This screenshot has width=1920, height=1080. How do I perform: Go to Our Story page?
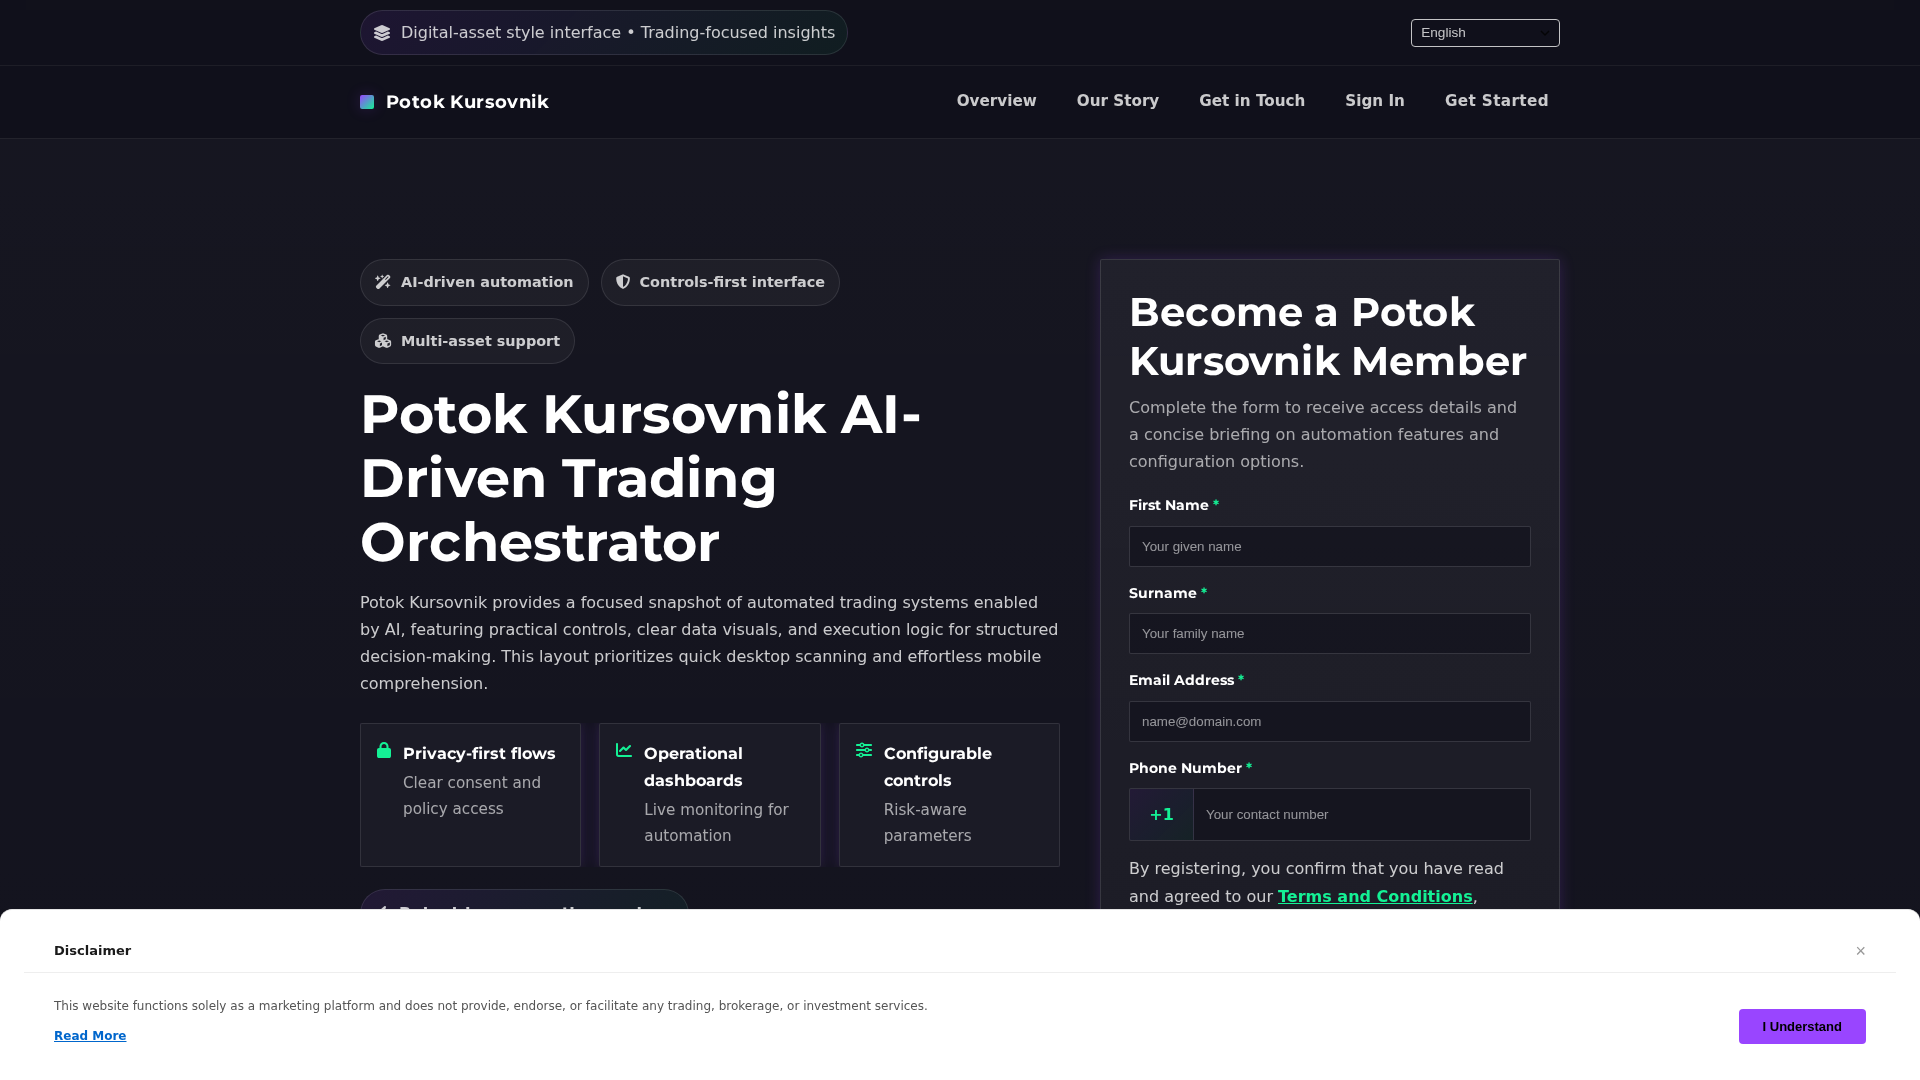1117,101
